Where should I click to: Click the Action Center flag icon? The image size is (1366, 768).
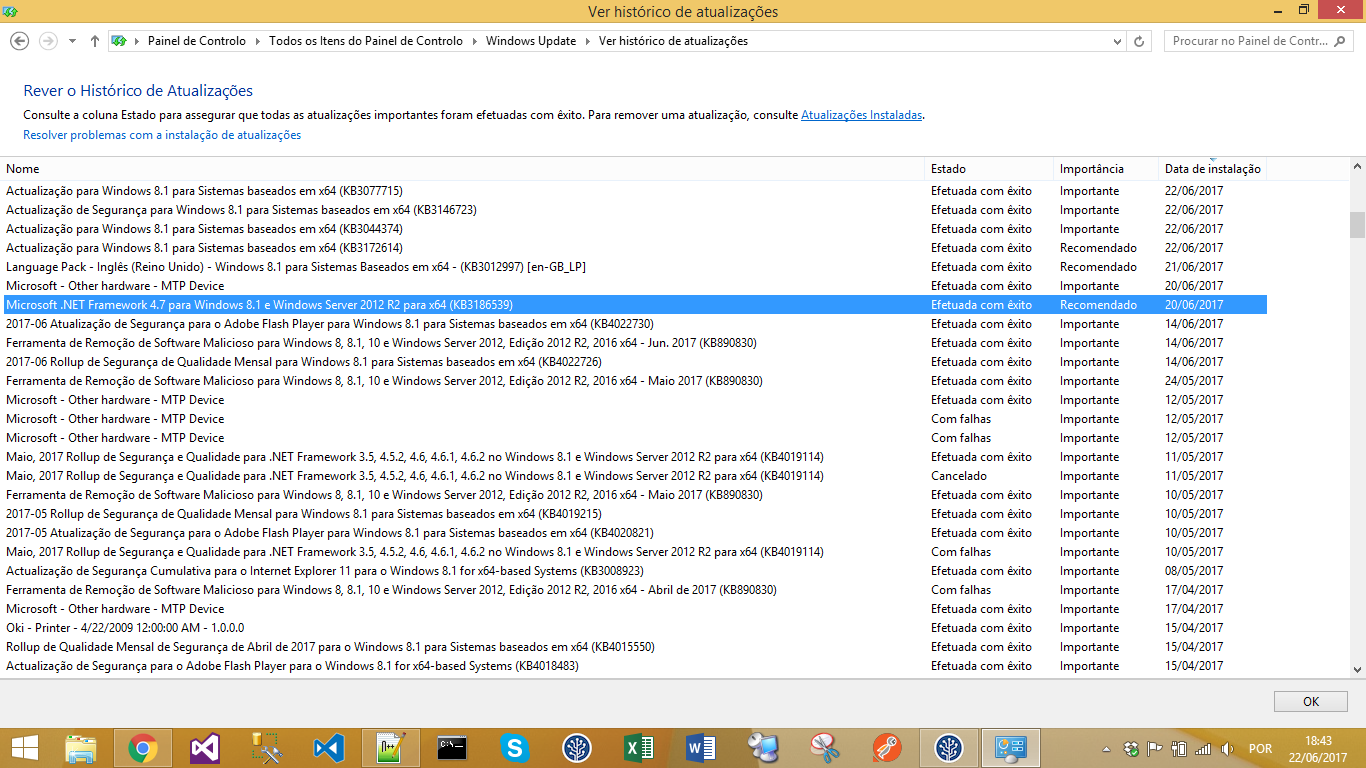click(1155, 748)
